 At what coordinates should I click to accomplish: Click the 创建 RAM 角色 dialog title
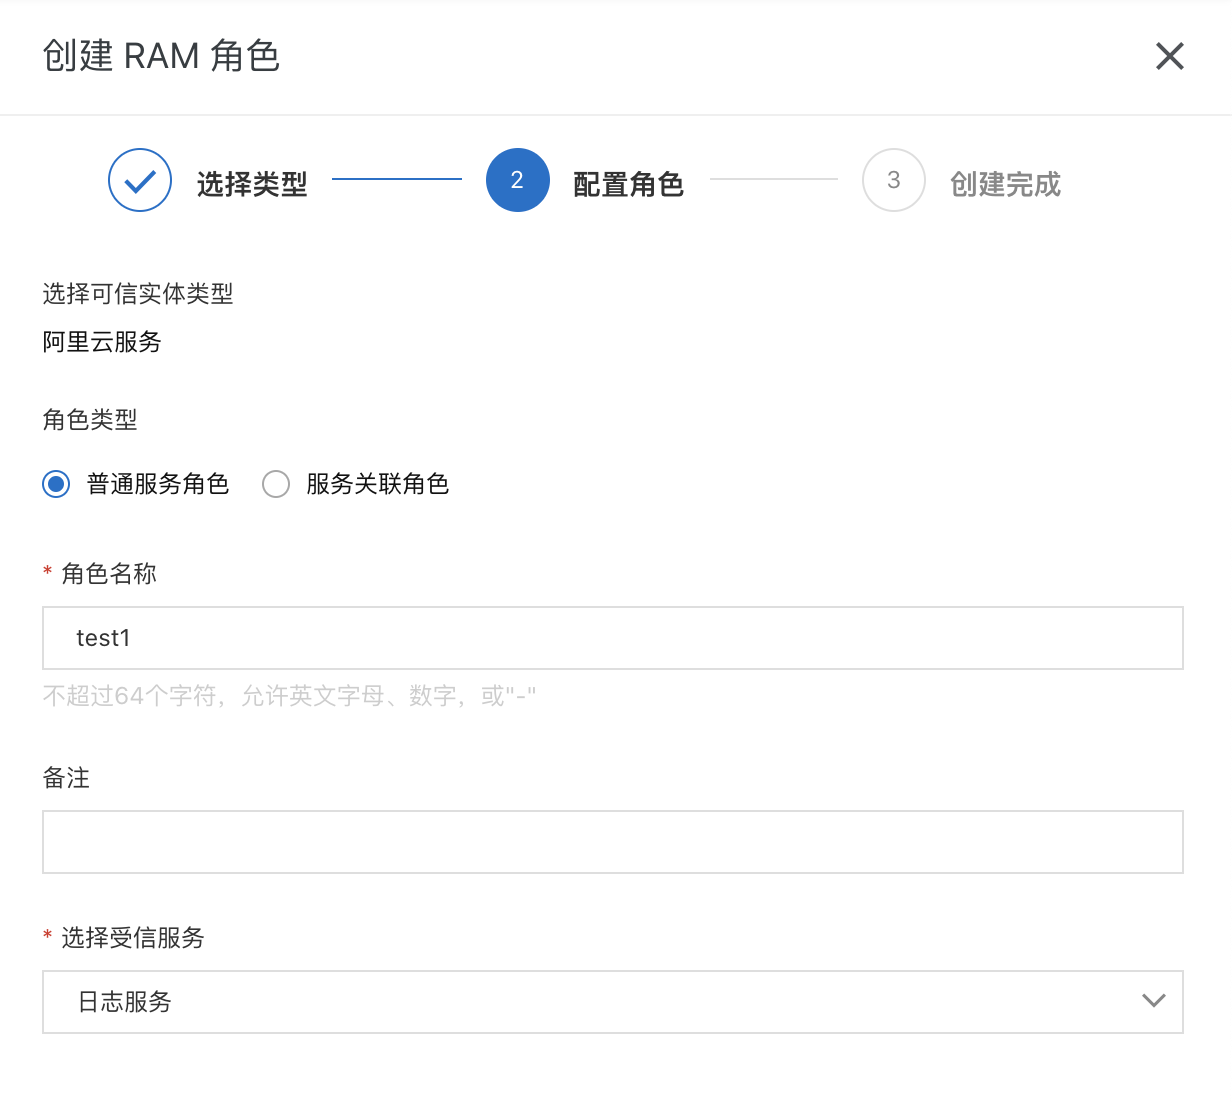click(x=161, y=56)
